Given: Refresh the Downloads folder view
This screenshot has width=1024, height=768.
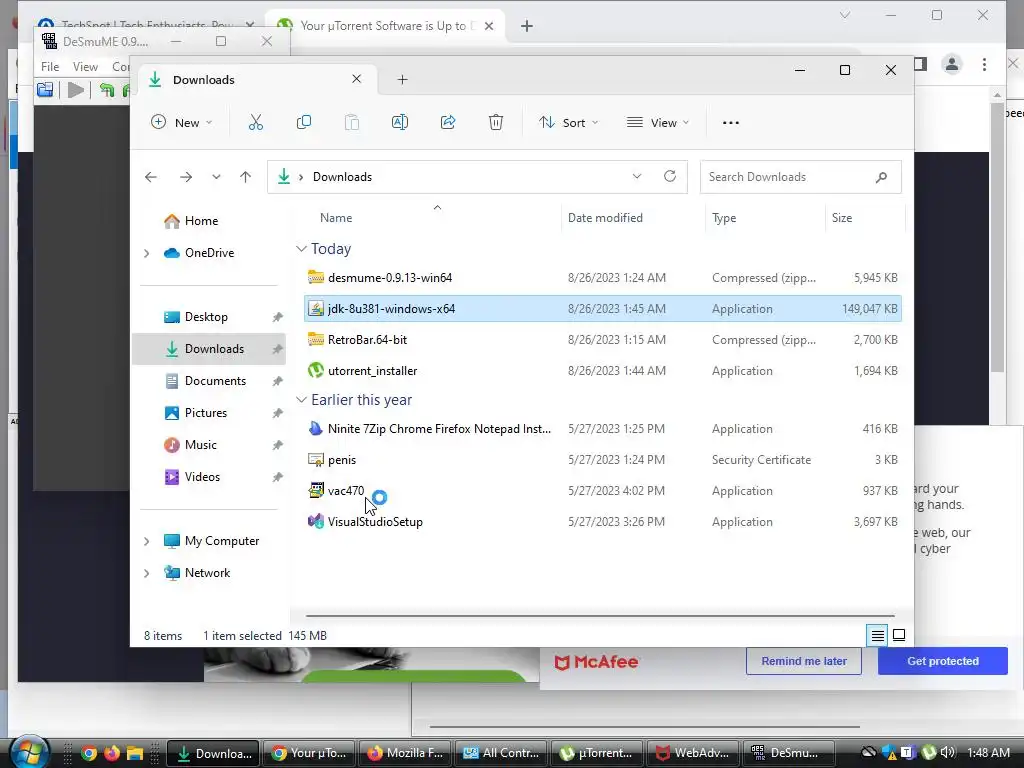Looking at the screenshot, I should tap(669, 176).
